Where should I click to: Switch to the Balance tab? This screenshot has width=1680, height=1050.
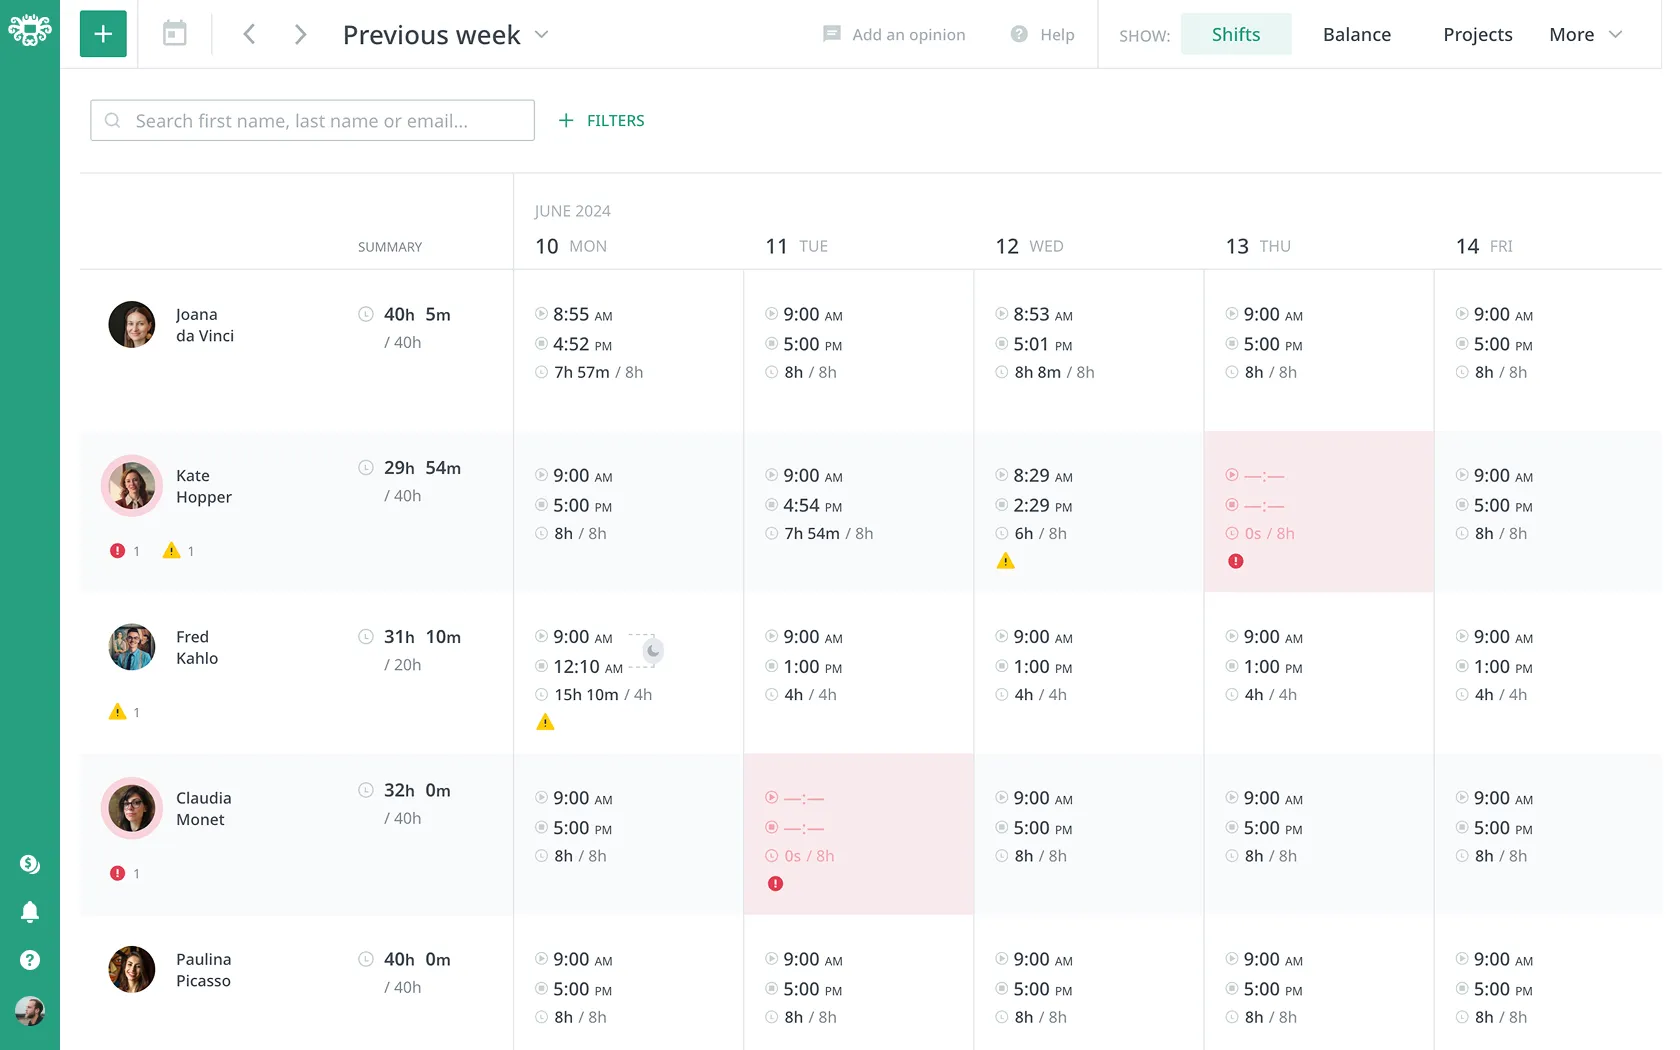1357,34
